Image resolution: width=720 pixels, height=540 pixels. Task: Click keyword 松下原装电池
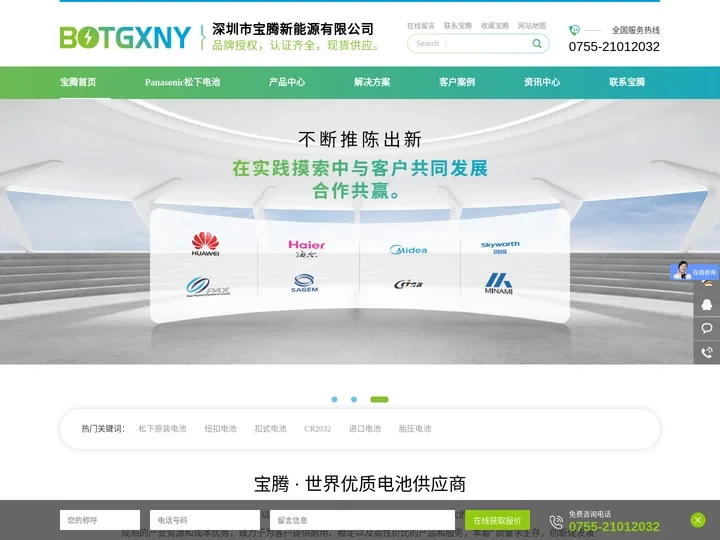pos(162,428)
